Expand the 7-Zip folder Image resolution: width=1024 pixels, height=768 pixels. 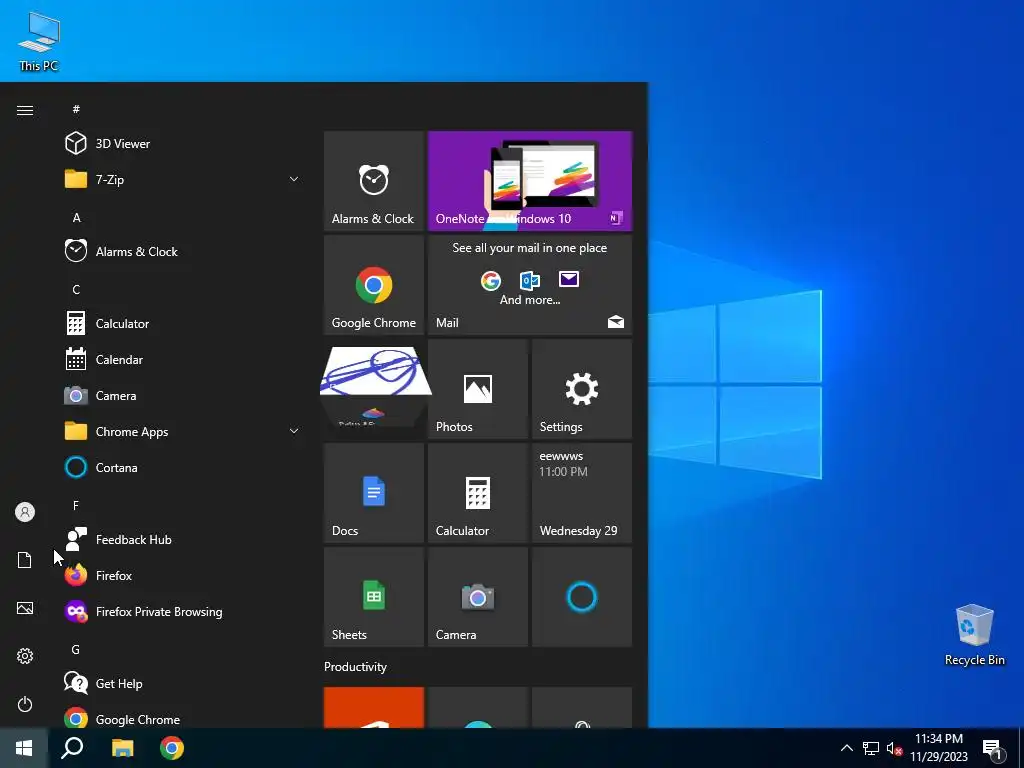point(182,180)
